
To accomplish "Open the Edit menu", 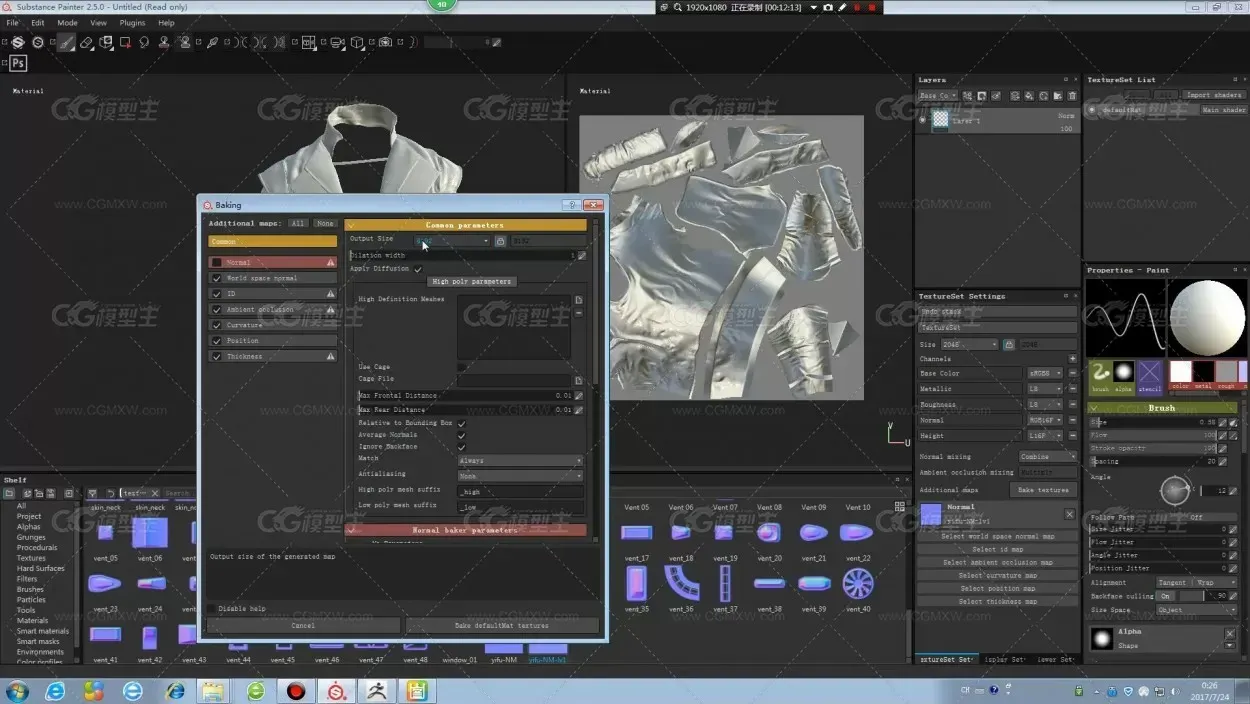I will 37,22.
